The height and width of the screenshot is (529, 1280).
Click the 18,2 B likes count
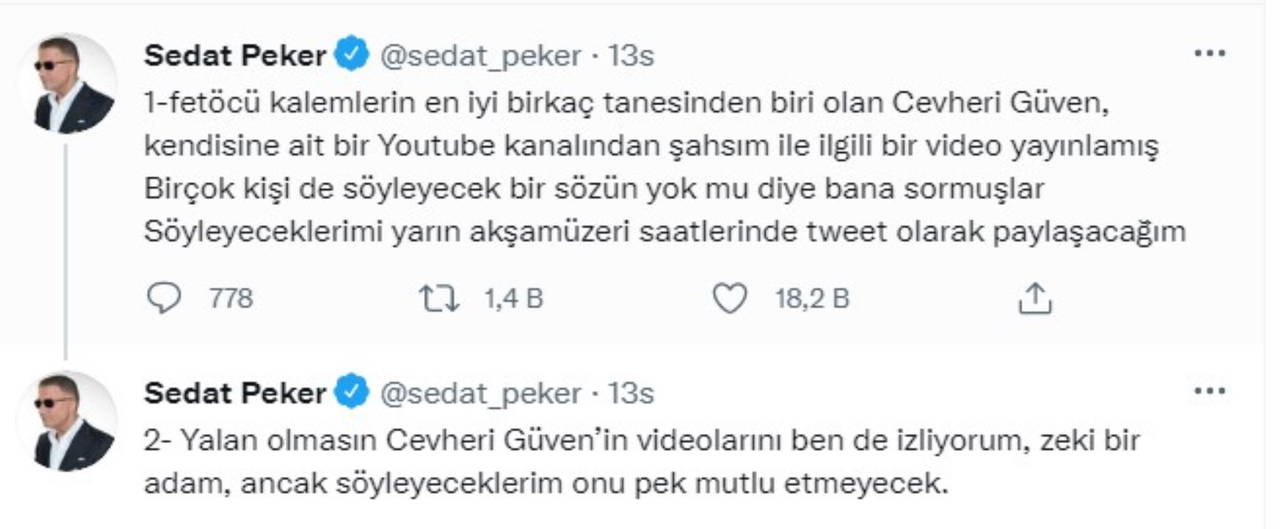tap(812, 298)
